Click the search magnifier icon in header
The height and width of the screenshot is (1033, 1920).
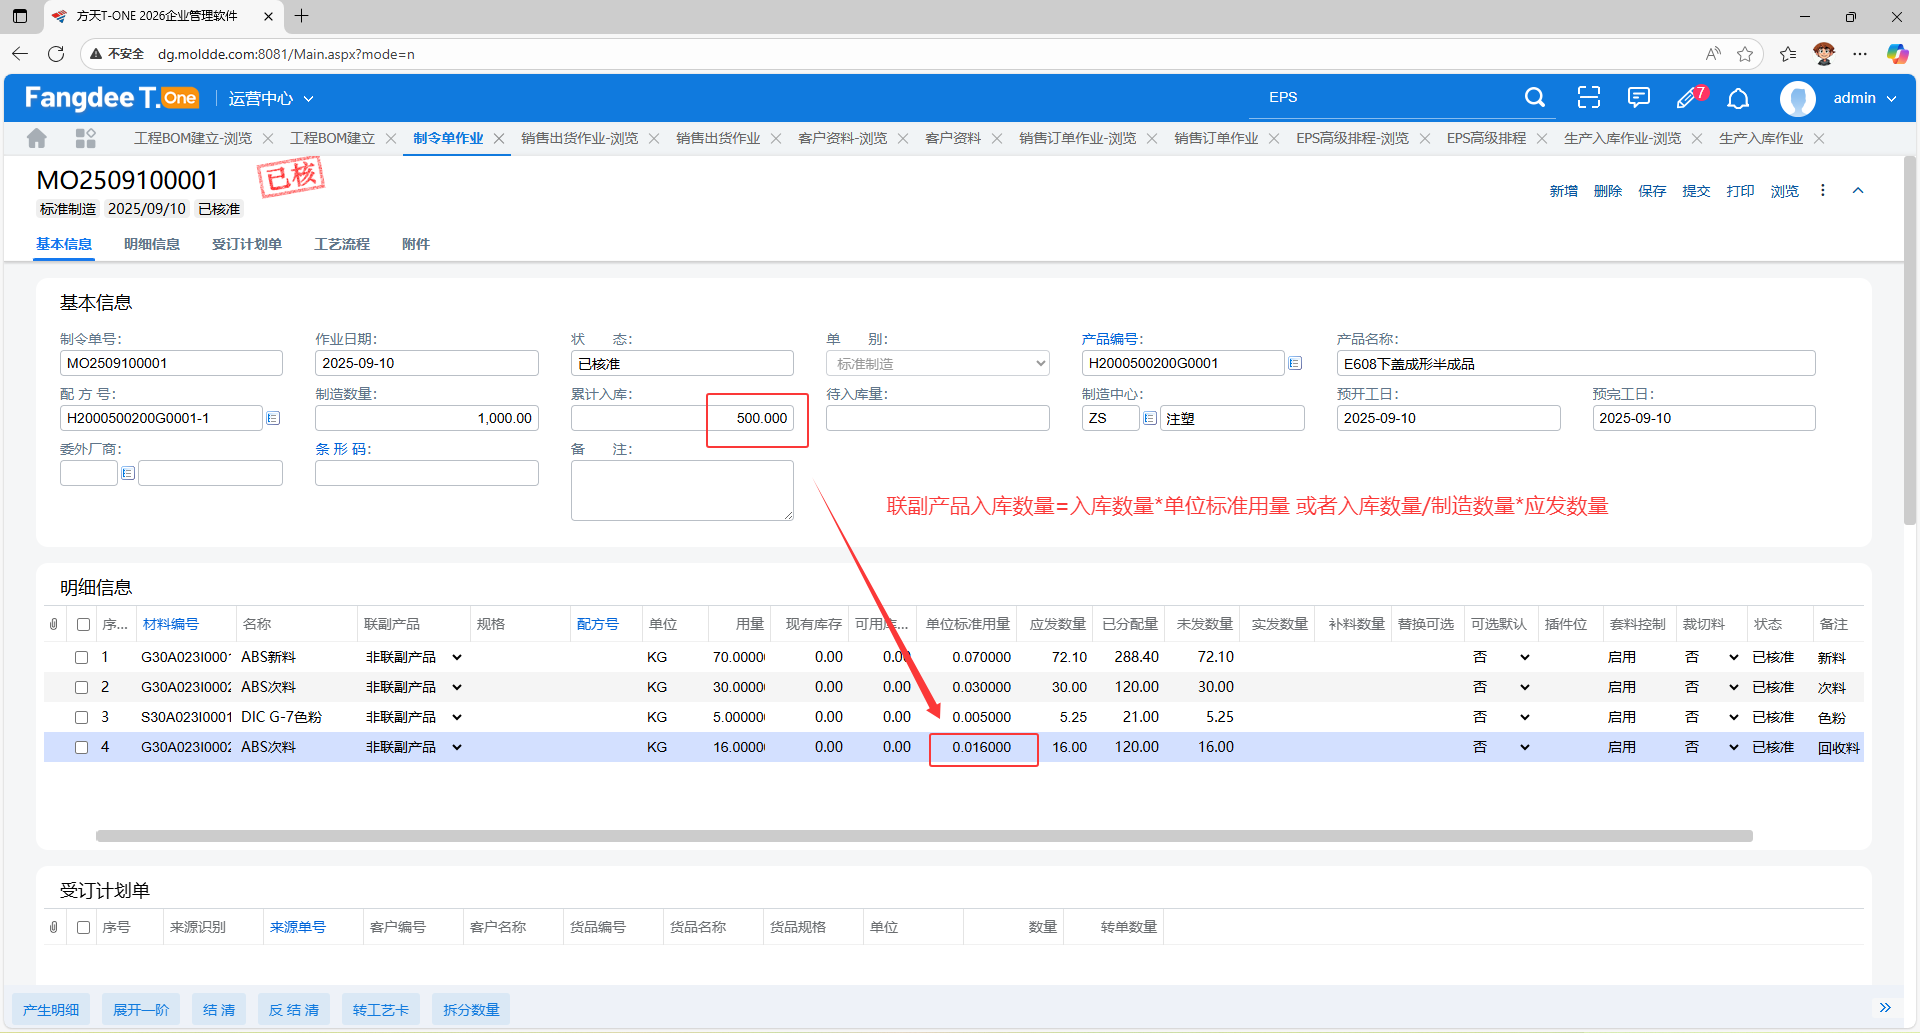coord(1534,98)
